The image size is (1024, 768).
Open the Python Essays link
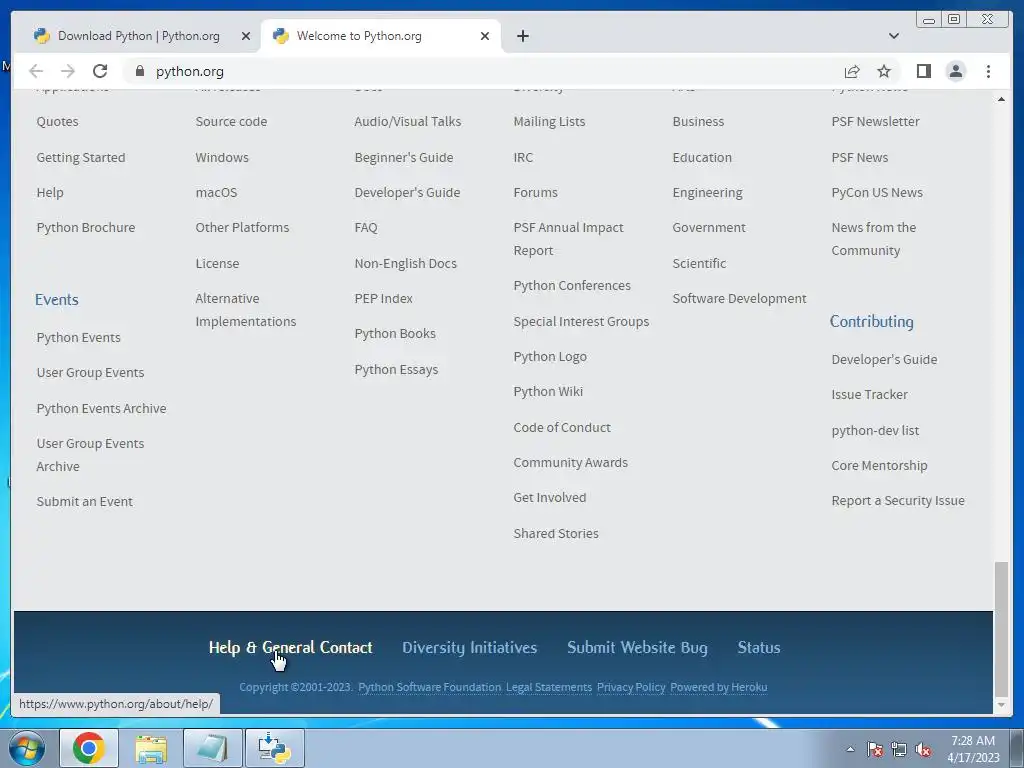point(396,370)
